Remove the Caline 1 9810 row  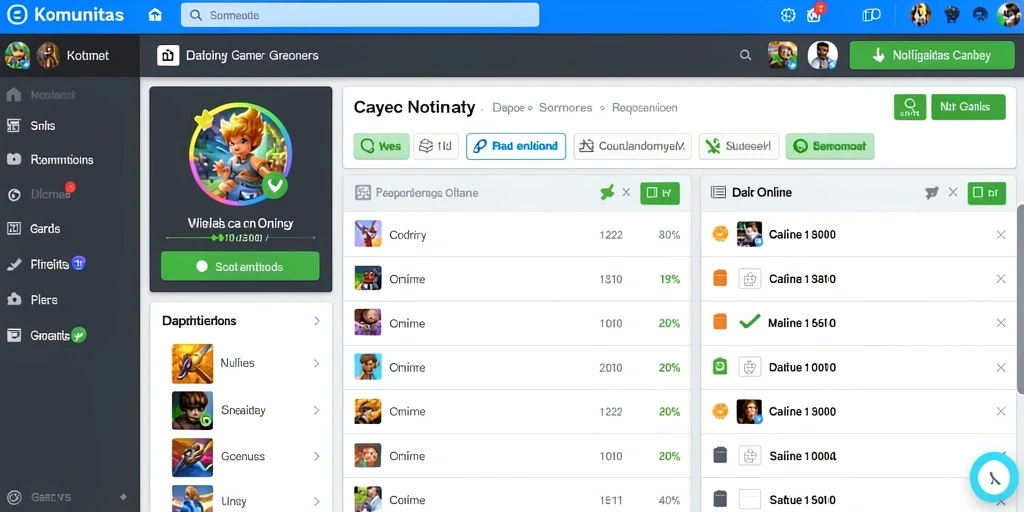pos(1000,279)
